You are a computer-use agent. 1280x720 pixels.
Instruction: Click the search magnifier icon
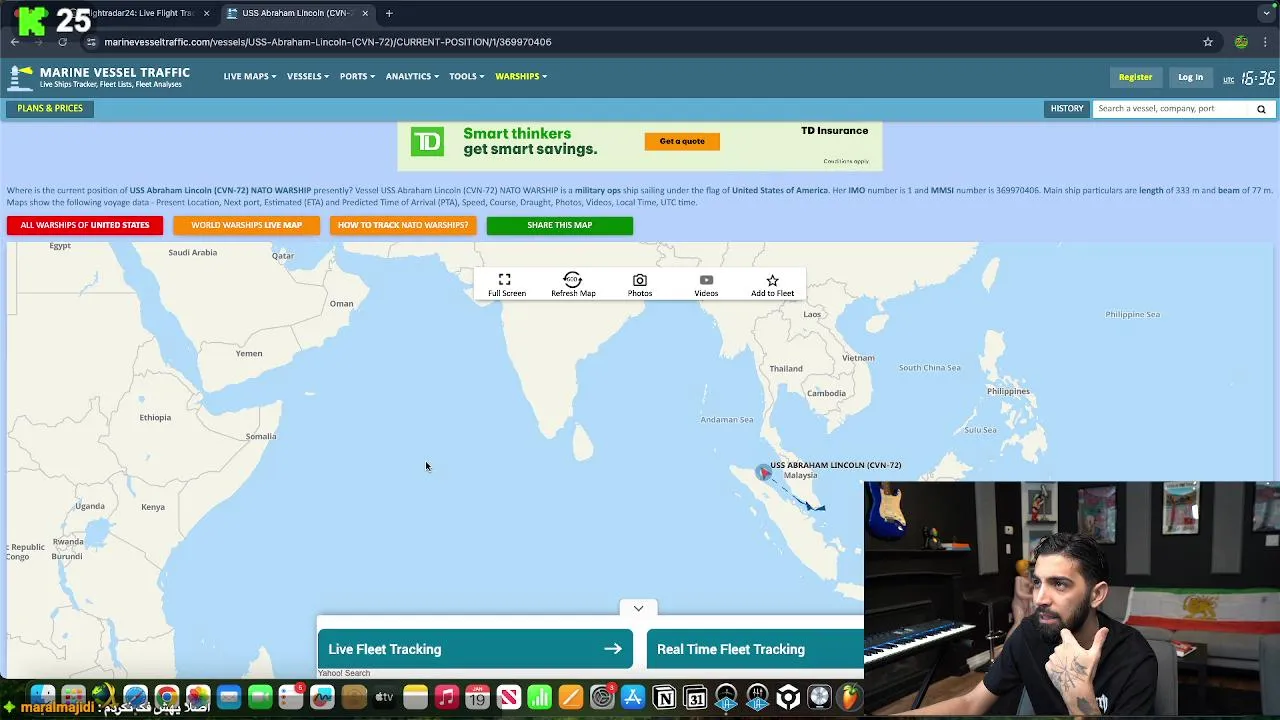point(1261,109)
